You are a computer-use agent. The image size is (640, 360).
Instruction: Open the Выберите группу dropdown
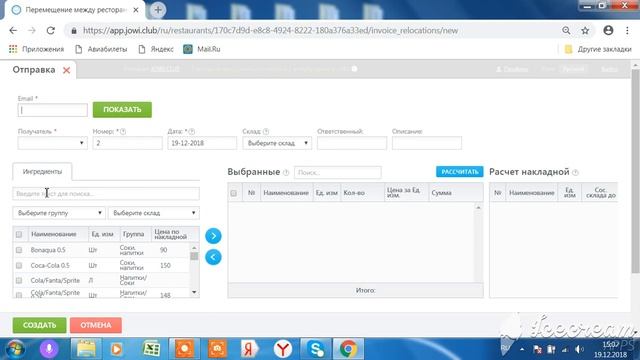59,213
